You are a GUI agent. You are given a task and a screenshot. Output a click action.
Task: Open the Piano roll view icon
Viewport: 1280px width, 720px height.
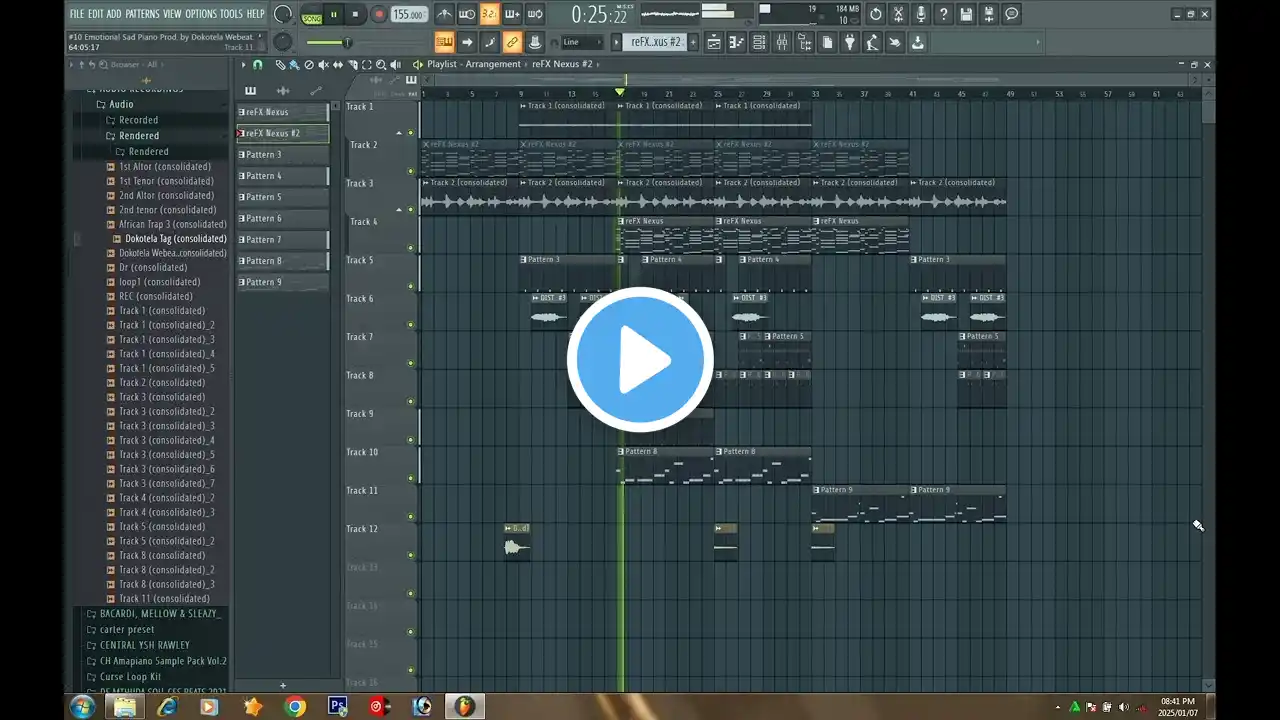tap(737, 42)
